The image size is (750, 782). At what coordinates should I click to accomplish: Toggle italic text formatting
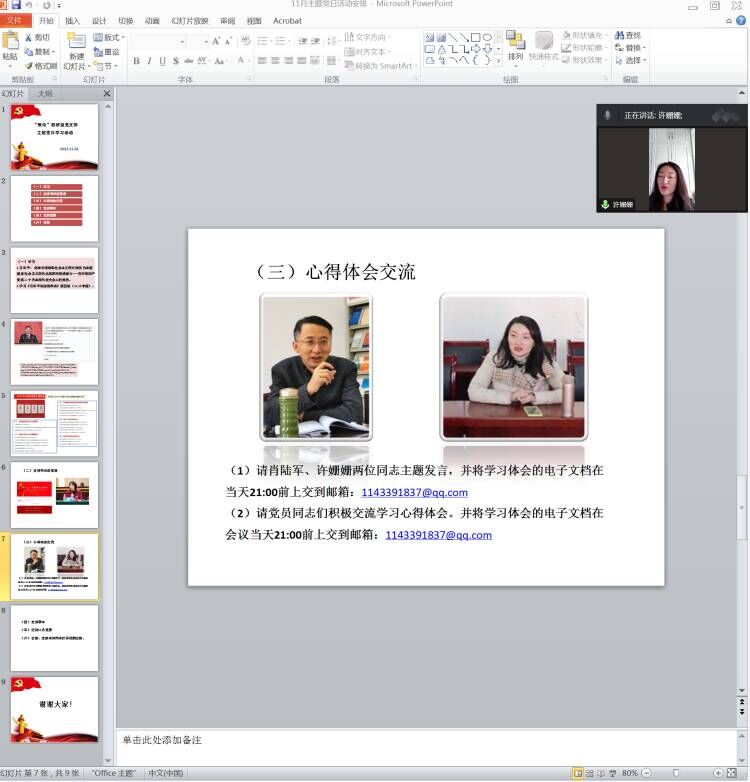pyautogui.click(x=149, y=61)
